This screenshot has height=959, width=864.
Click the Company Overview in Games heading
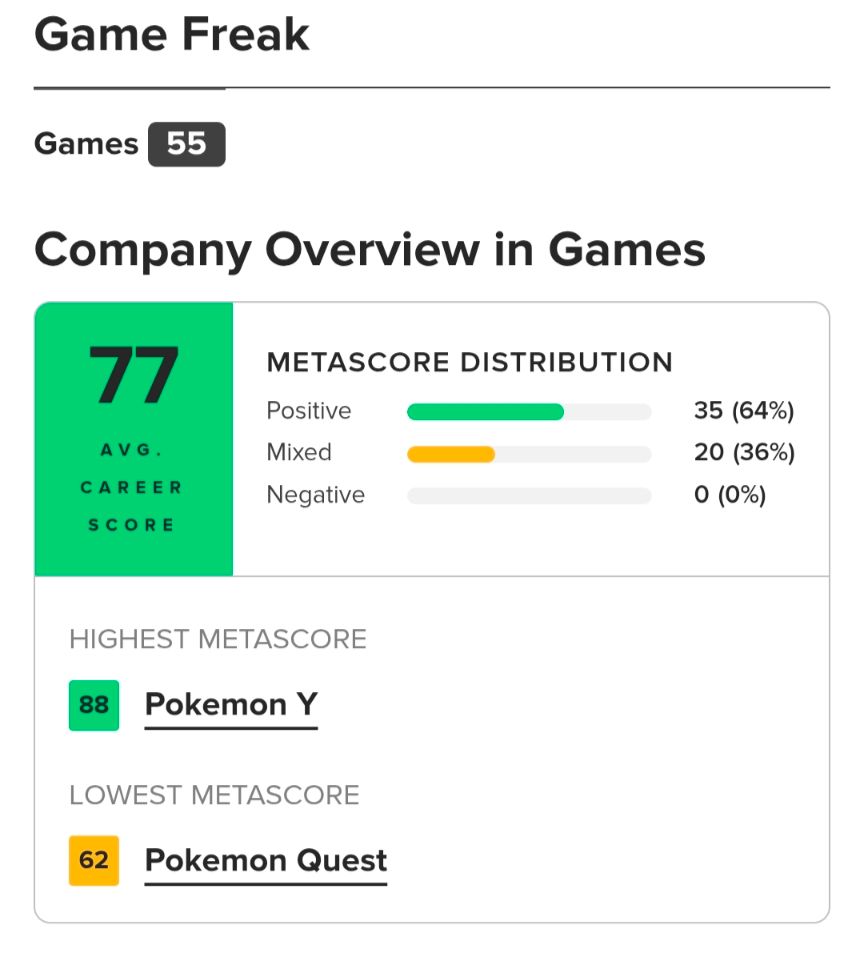[x=370, y=251]
